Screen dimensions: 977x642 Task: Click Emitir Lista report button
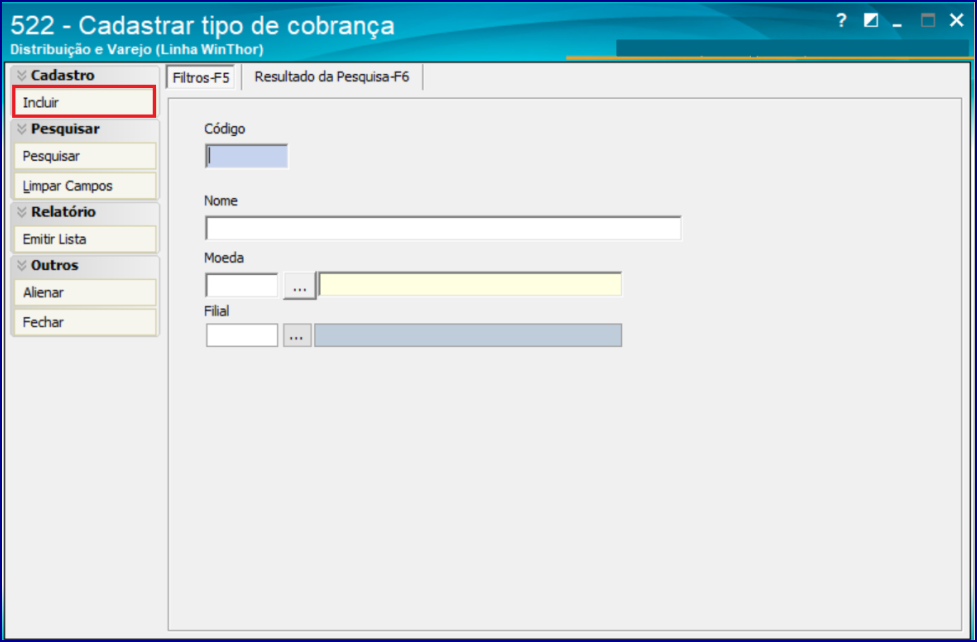[85, 239]
